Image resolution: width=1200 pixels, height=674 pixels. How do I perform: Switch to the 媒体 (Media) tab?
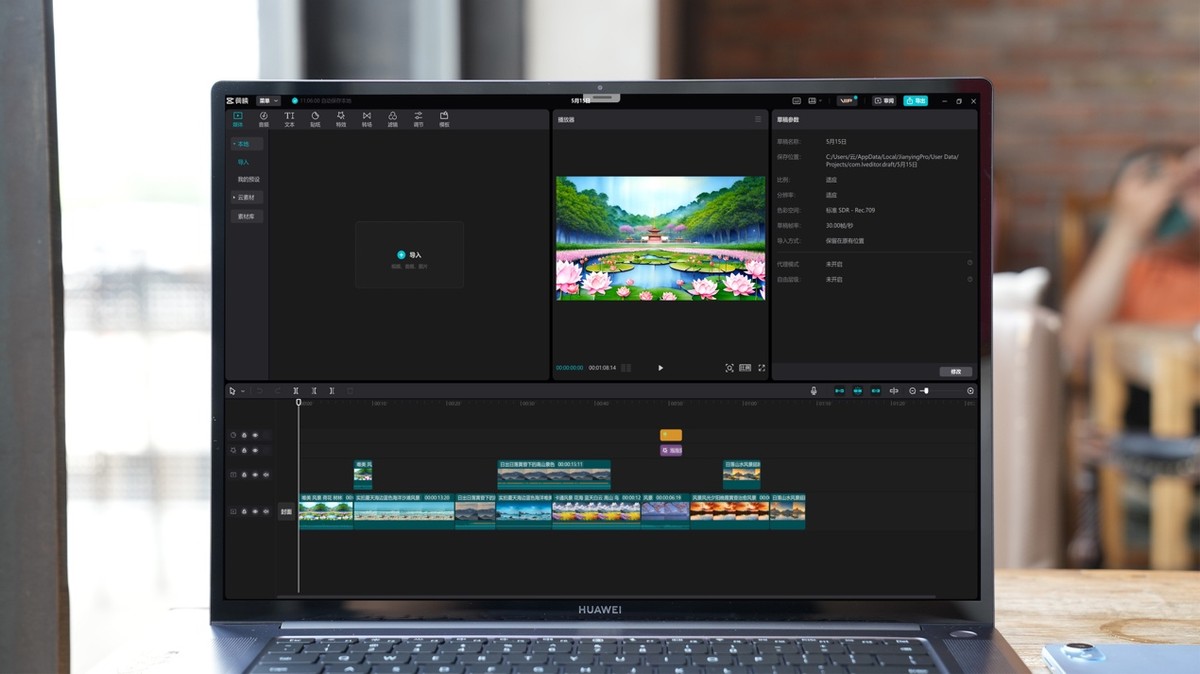pyautogui.click(x=237, y=119)
